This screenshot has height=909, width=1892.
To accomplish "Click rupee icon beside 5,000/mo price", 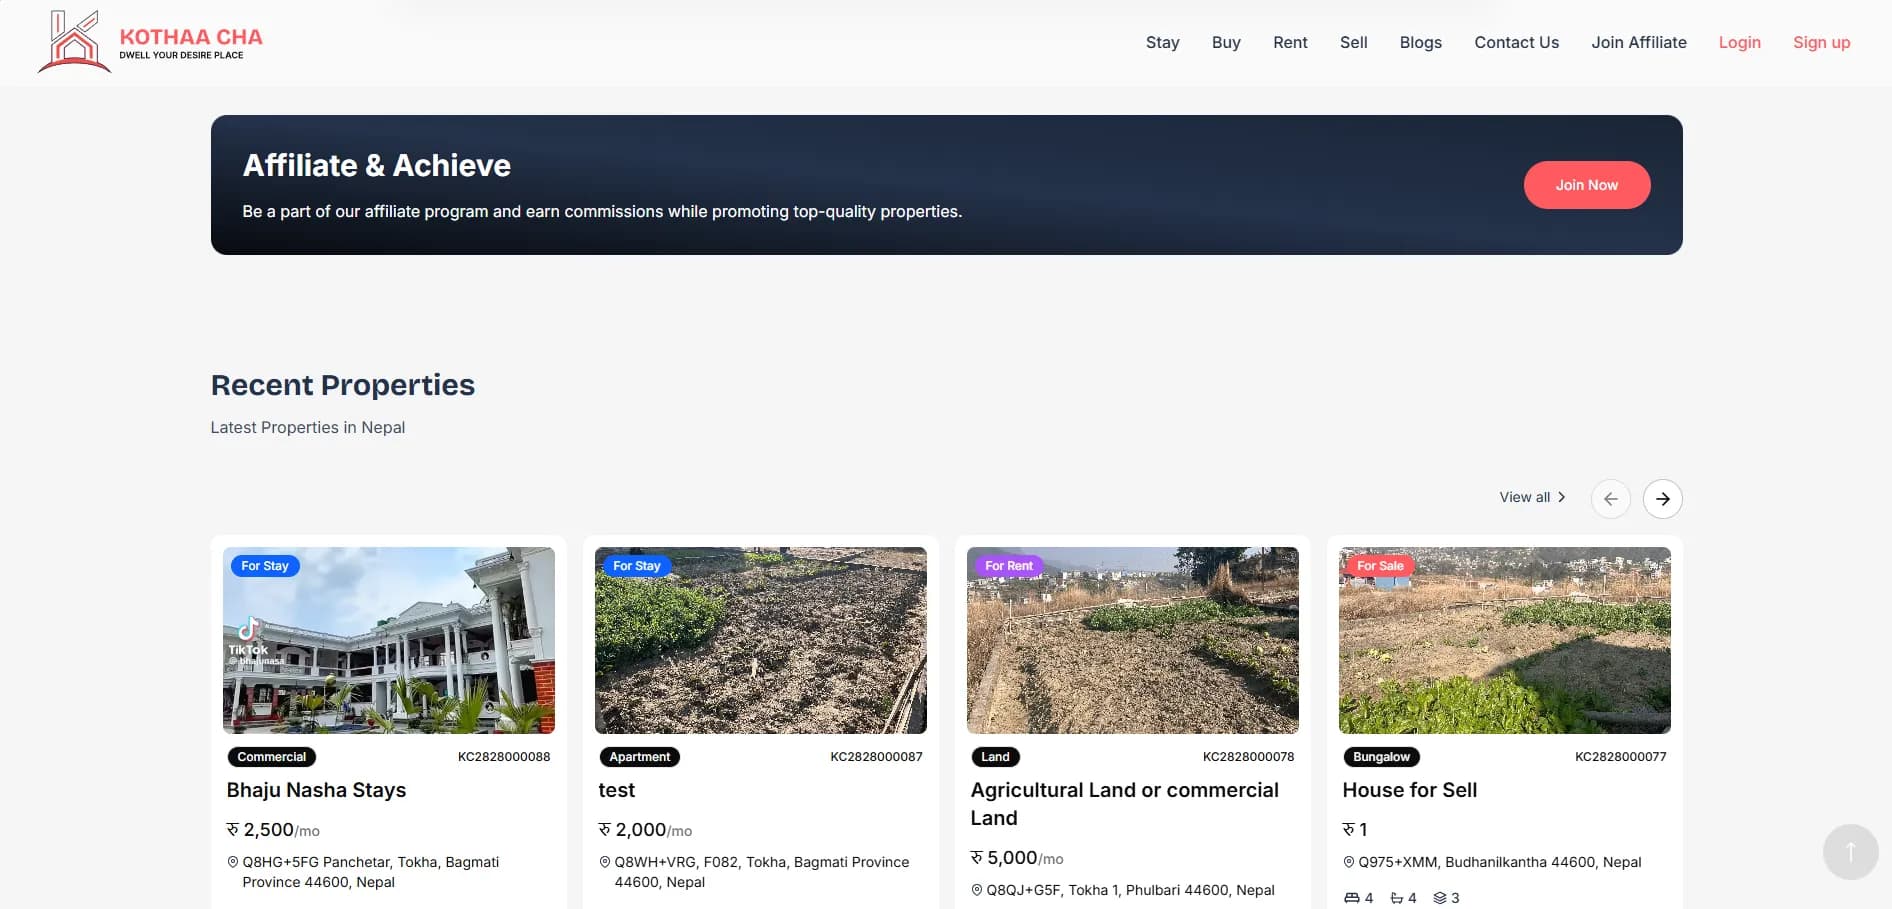I will (977, 857).
